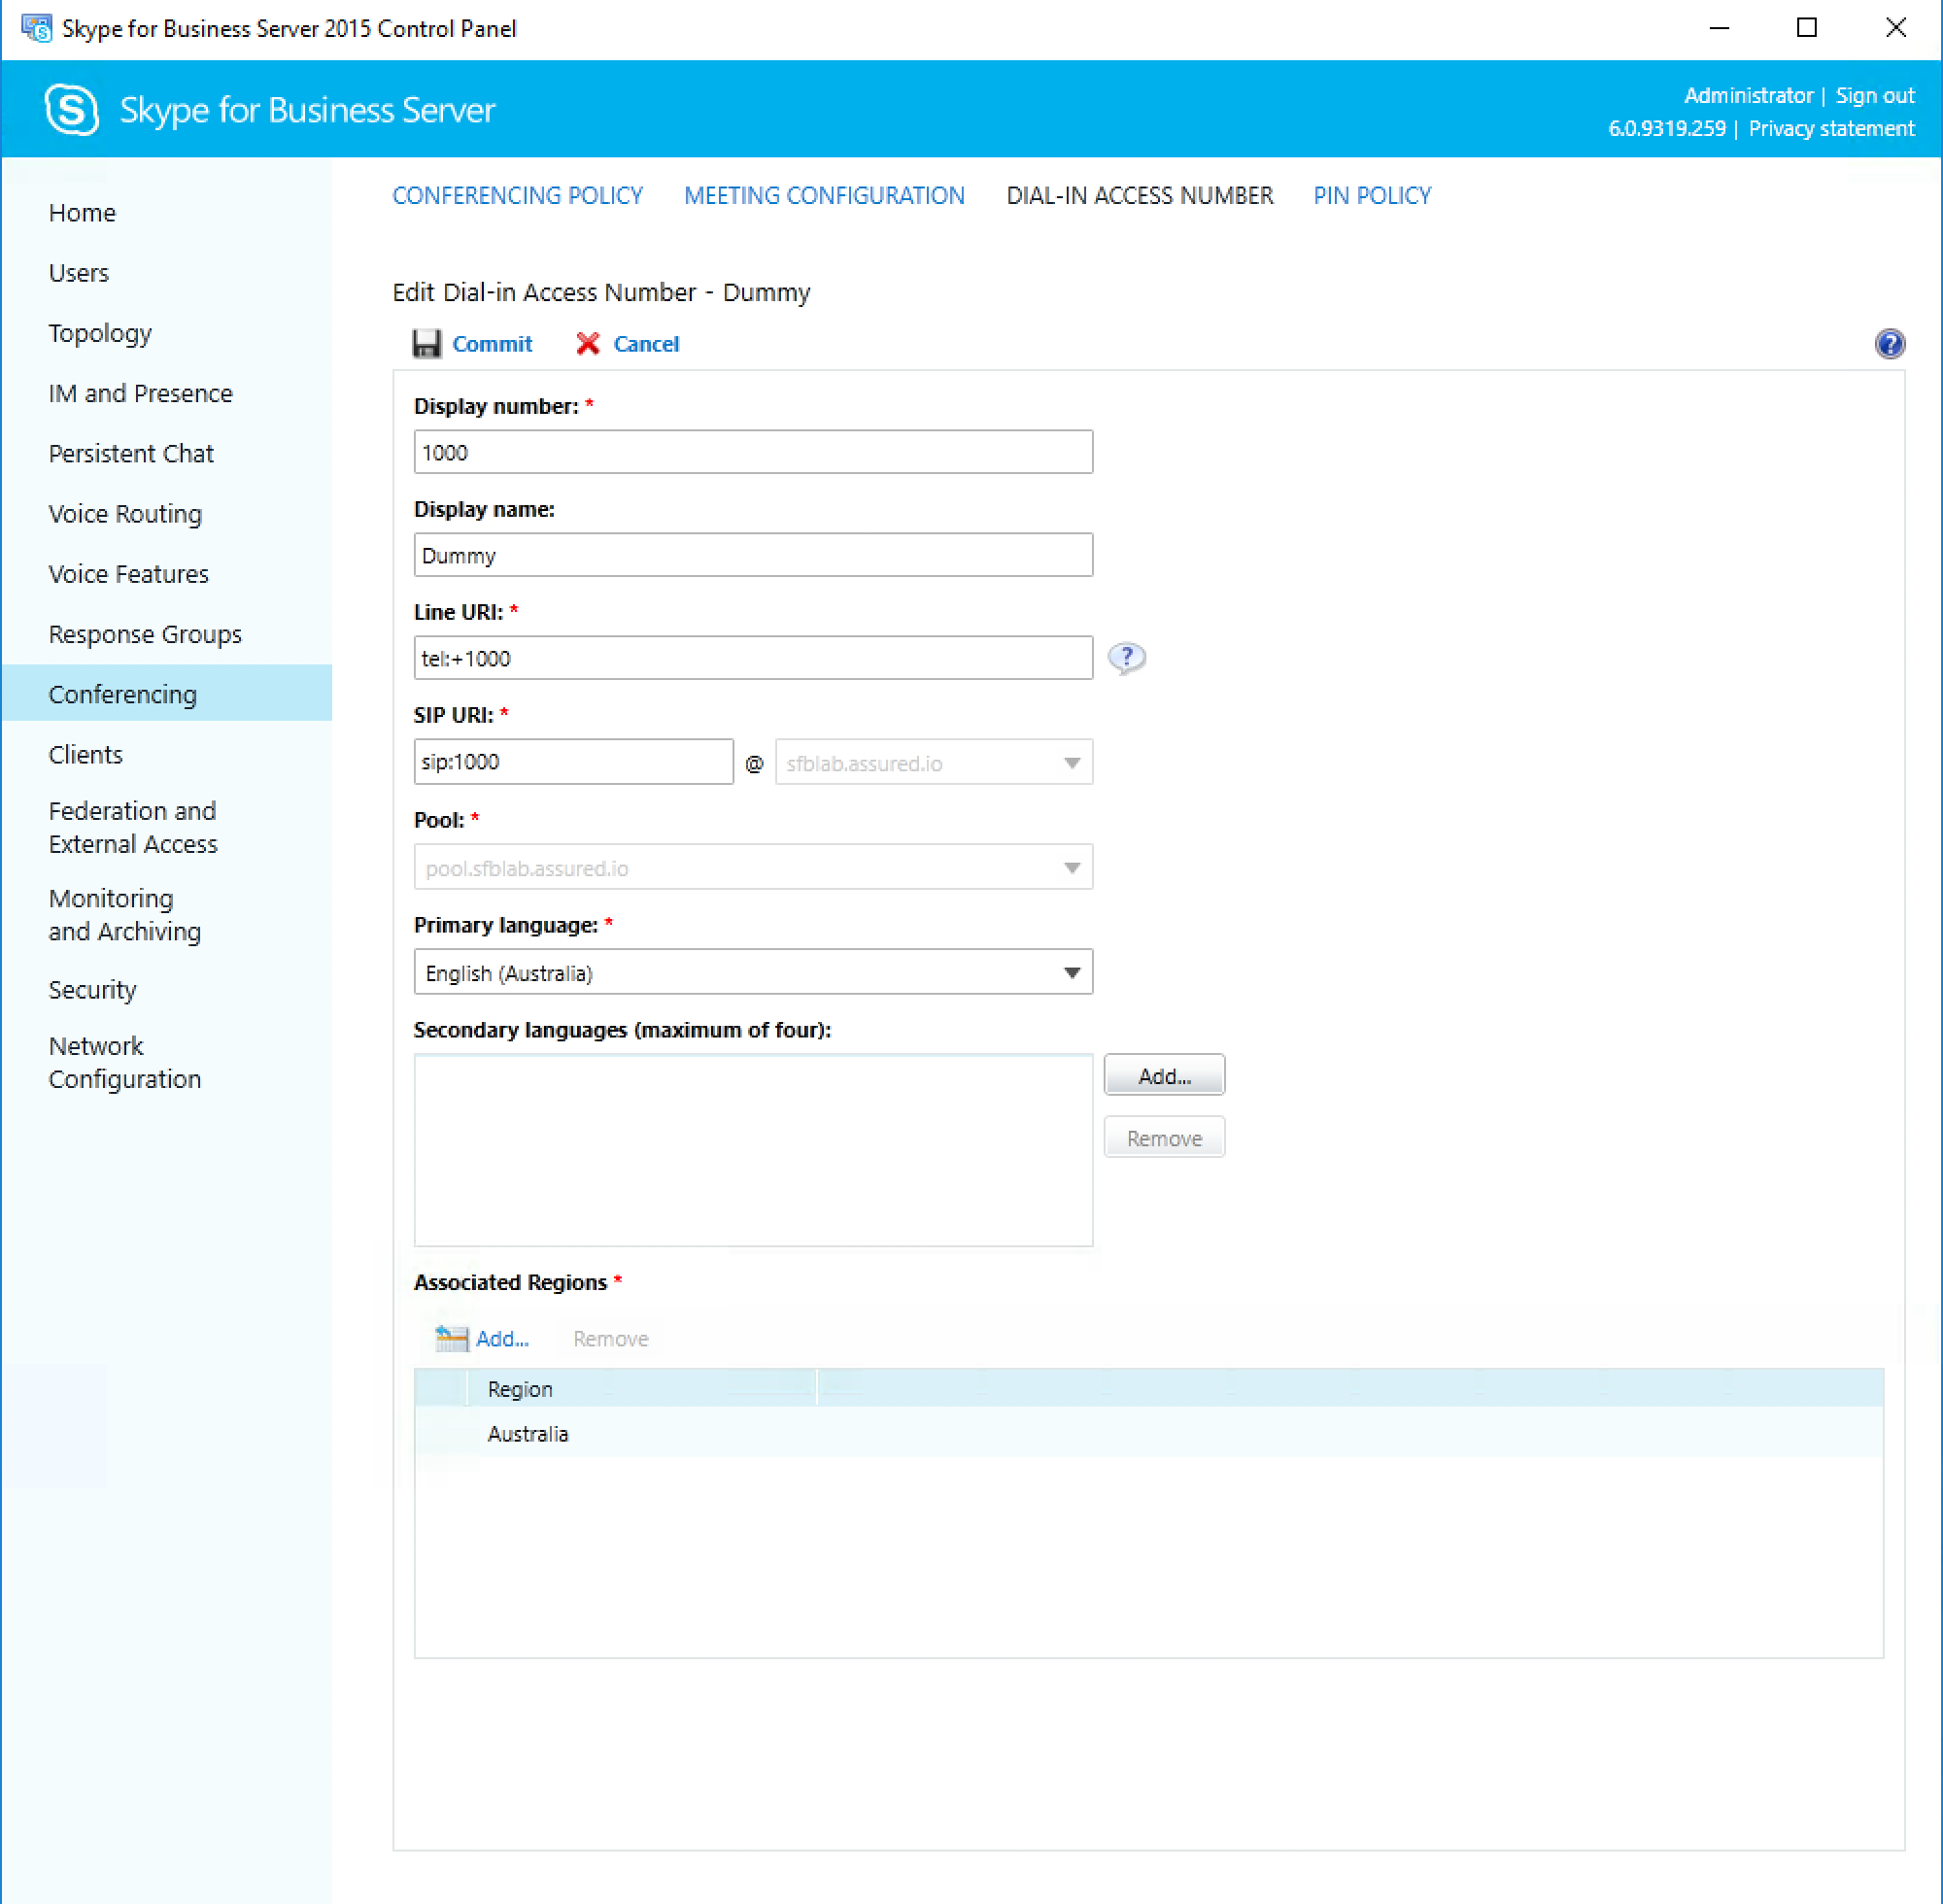Click inside Secondary languages list box
This screenshot has width=1943, height=1904.
753,1150
